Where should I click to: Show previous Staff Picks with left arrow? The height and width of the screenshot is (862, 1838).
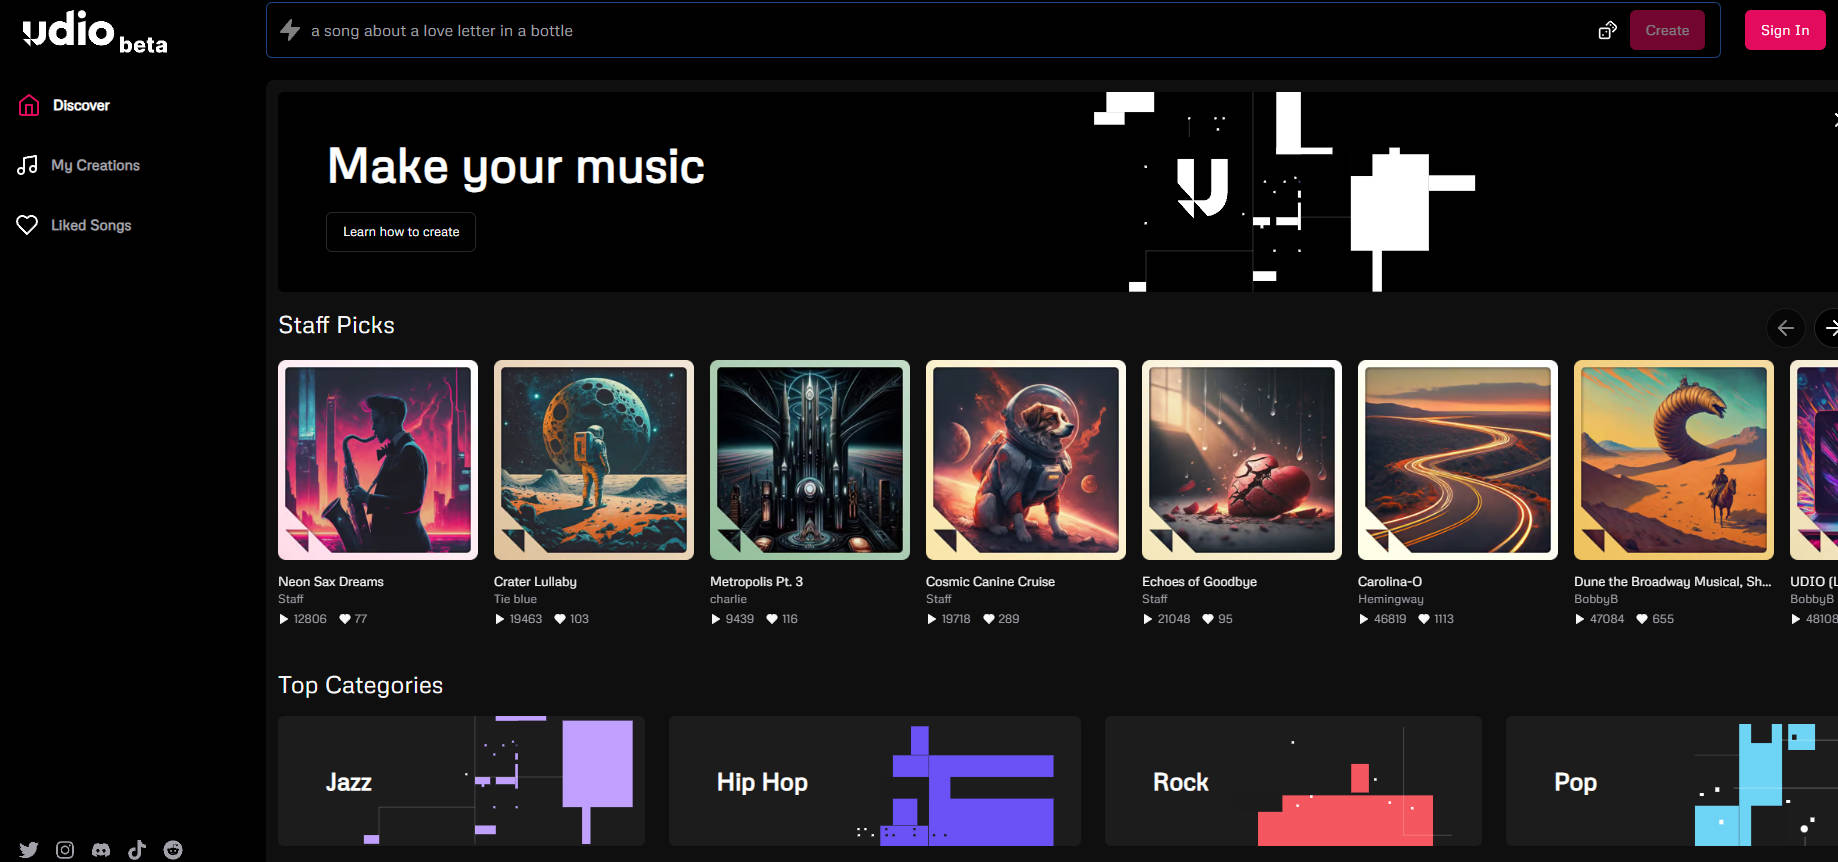click(x=1786, y=327)
